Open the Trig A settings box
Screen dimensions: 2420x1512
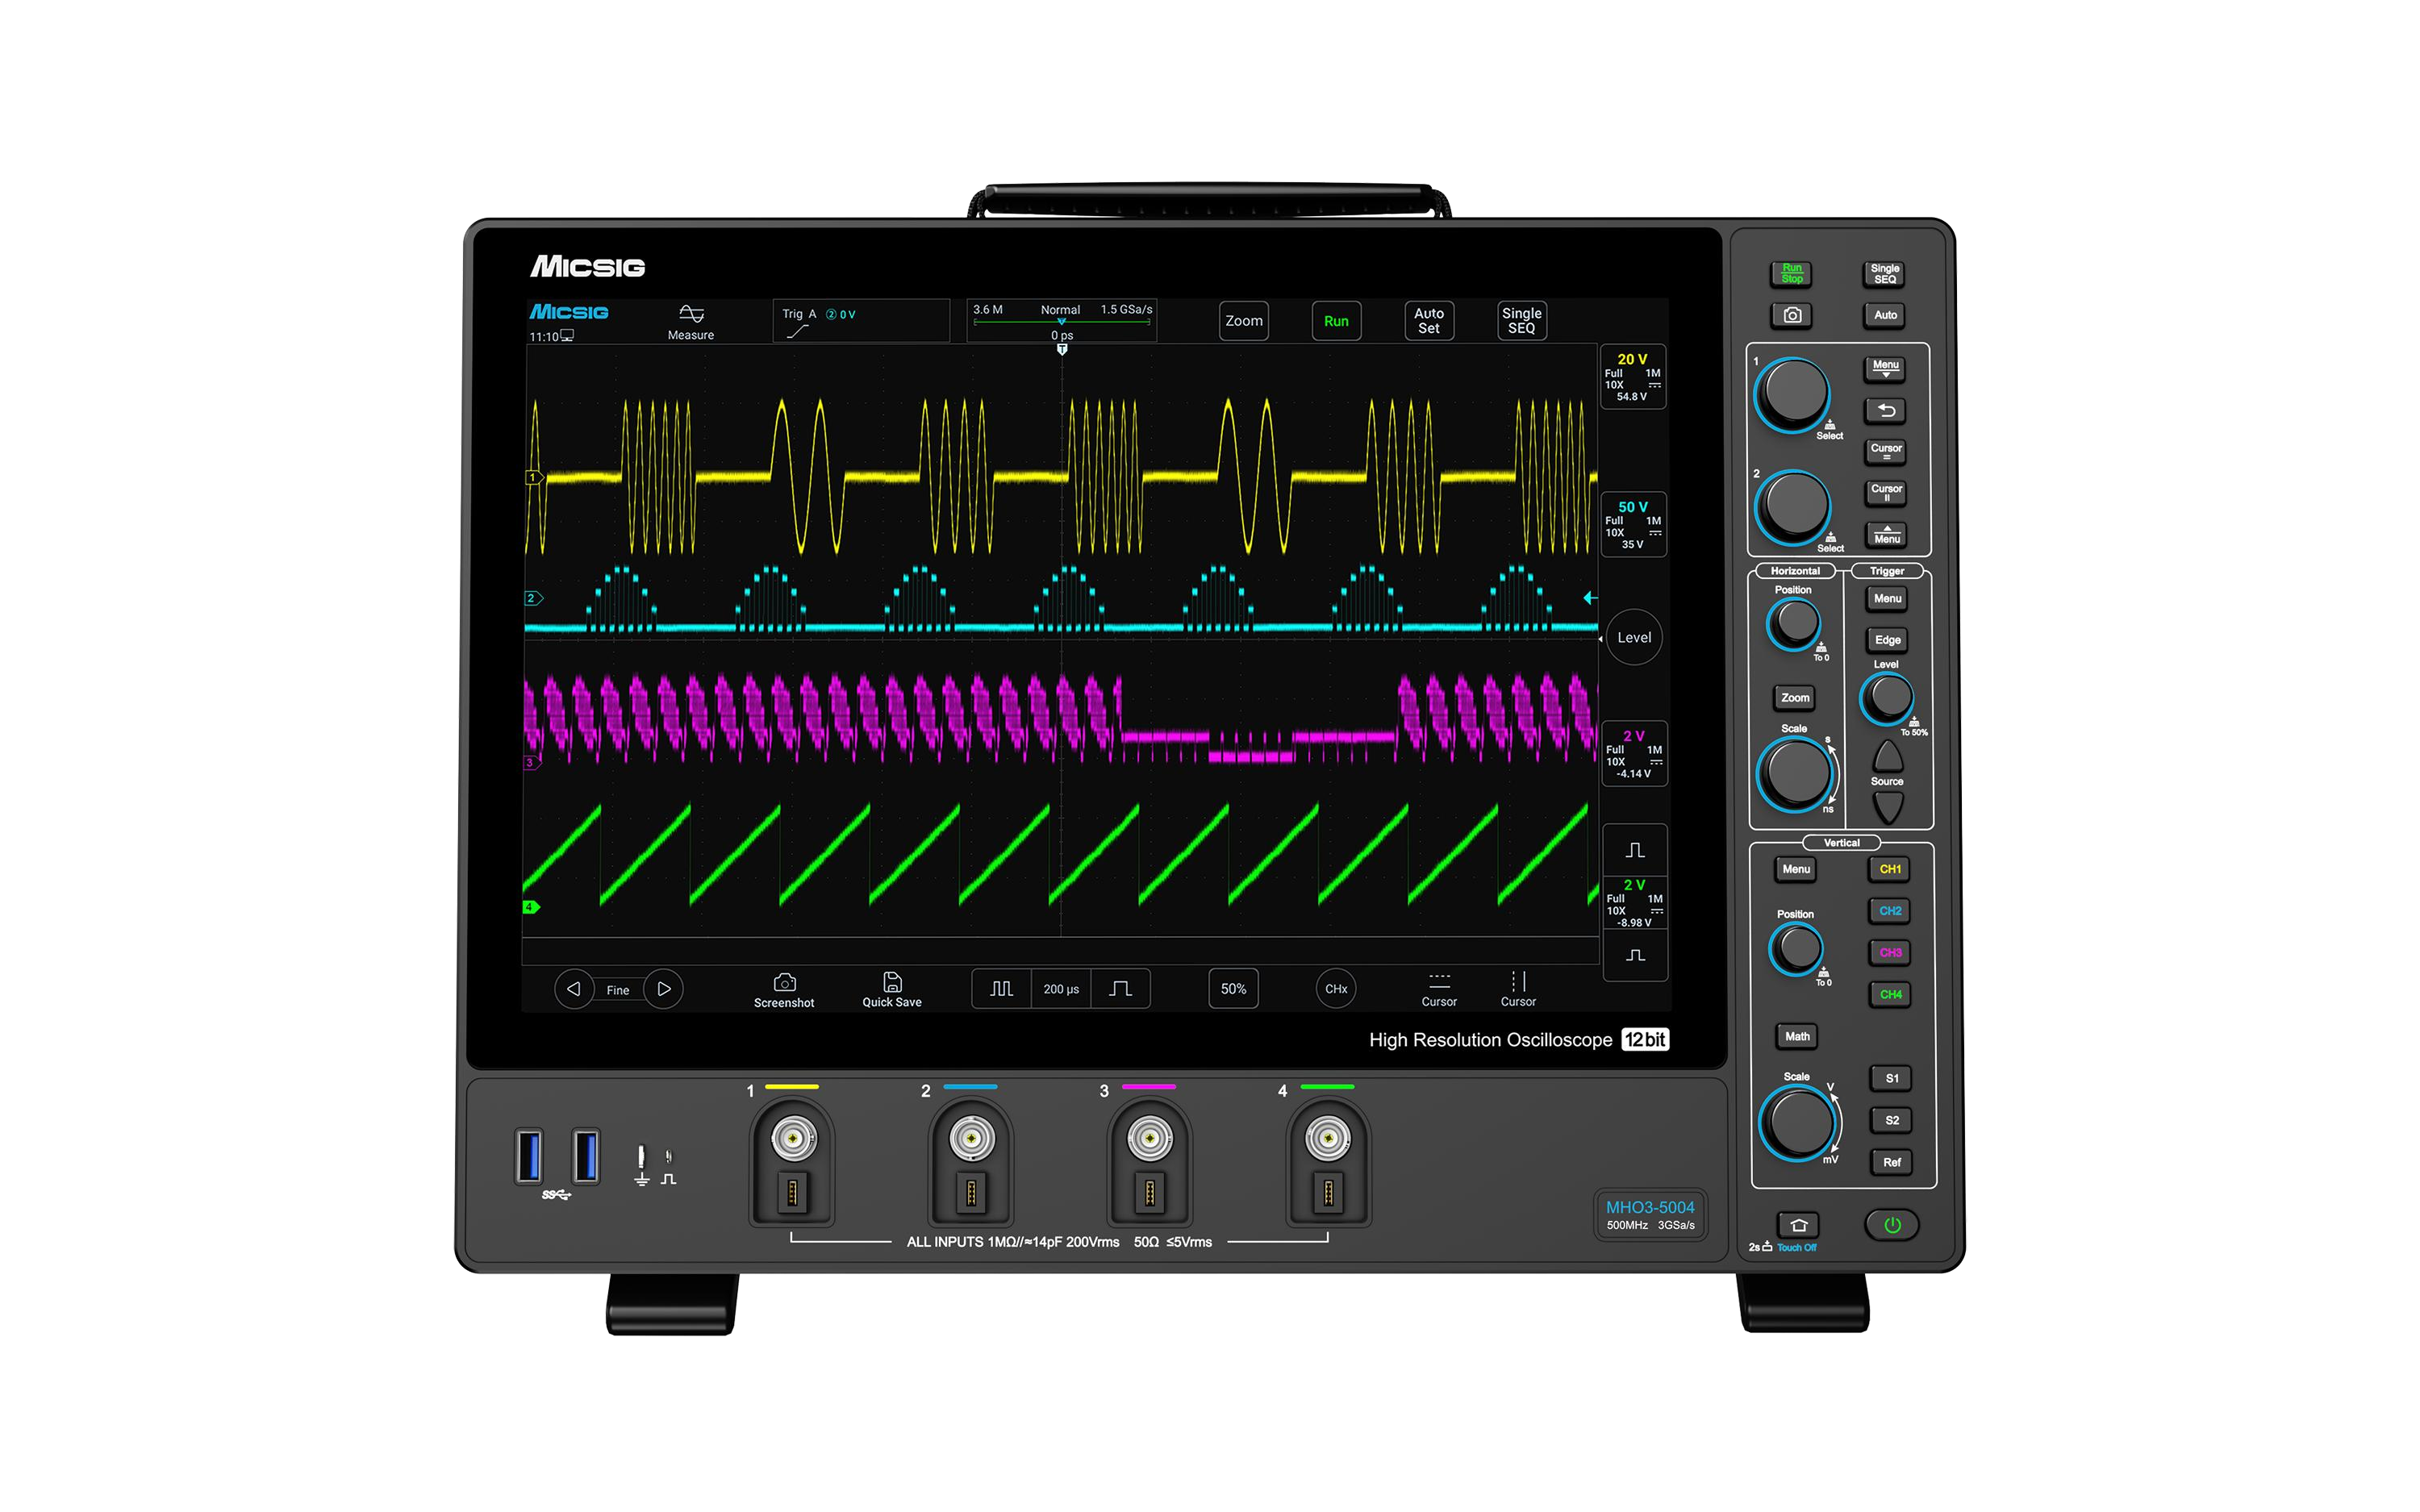[861, 321]
